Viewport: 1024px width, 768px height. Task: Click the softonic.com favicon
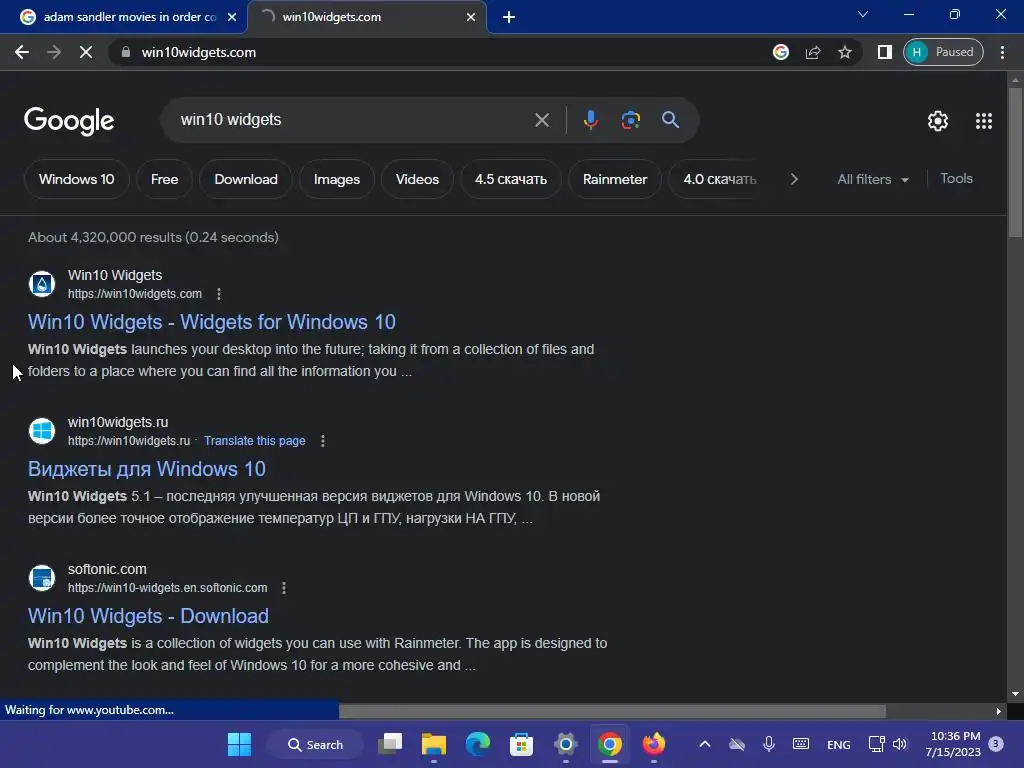42,578
